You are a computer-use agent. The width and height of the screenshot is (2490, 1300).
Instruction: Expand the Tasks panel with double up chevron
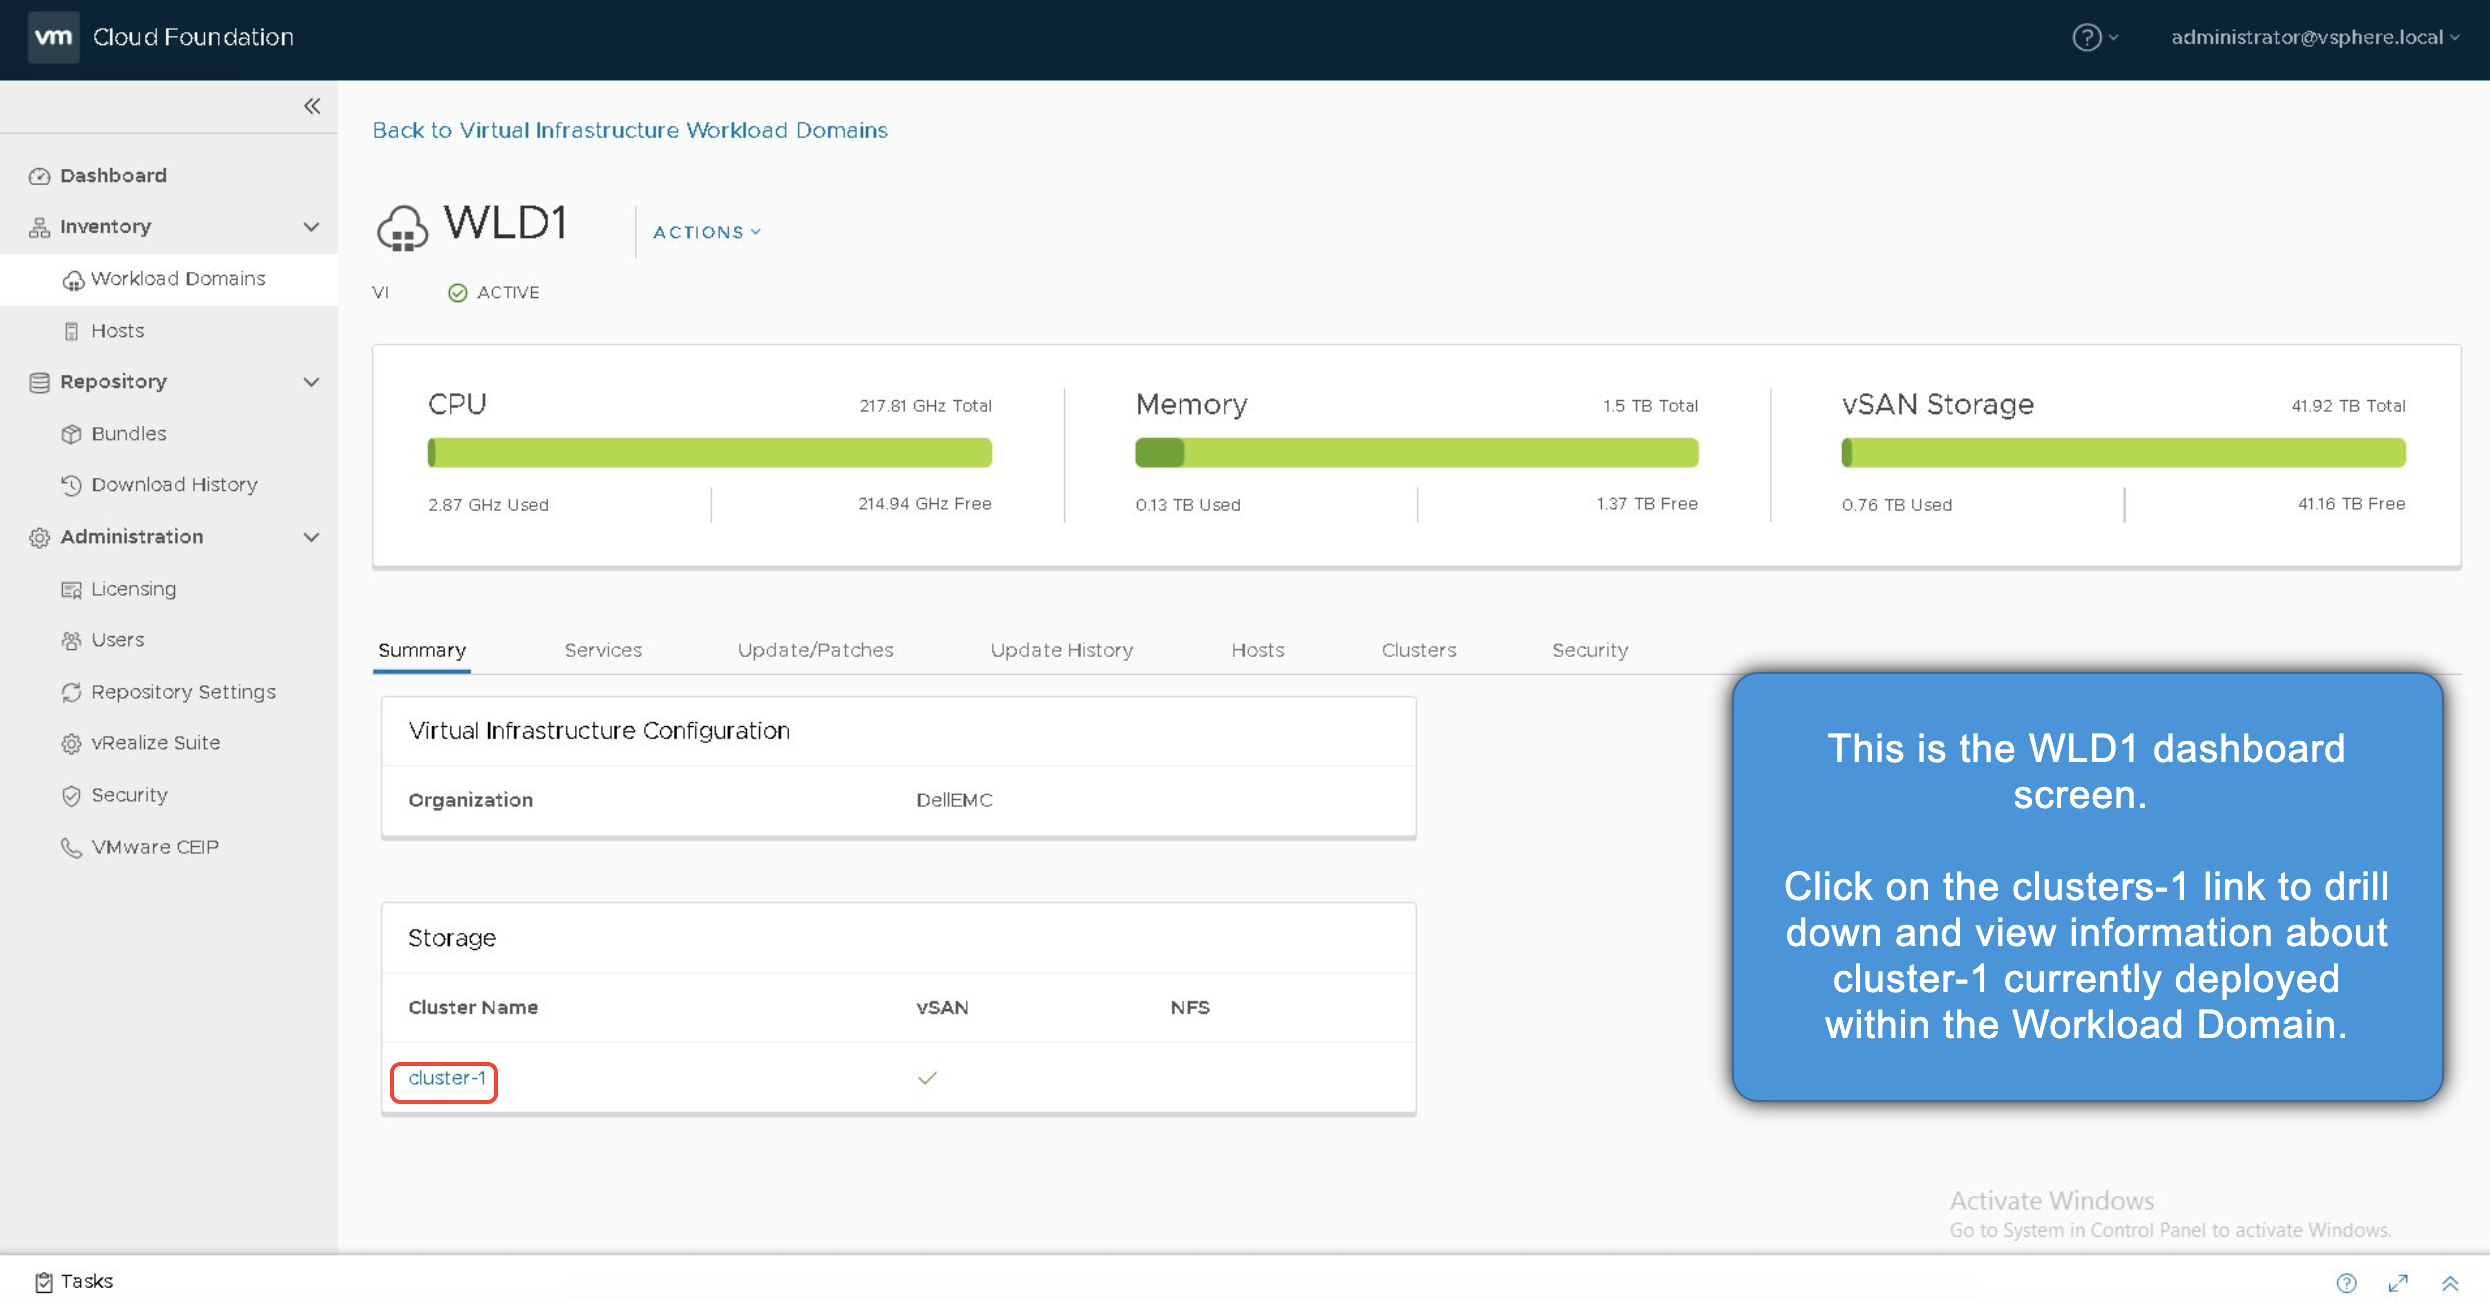tap(2450, 1283)
